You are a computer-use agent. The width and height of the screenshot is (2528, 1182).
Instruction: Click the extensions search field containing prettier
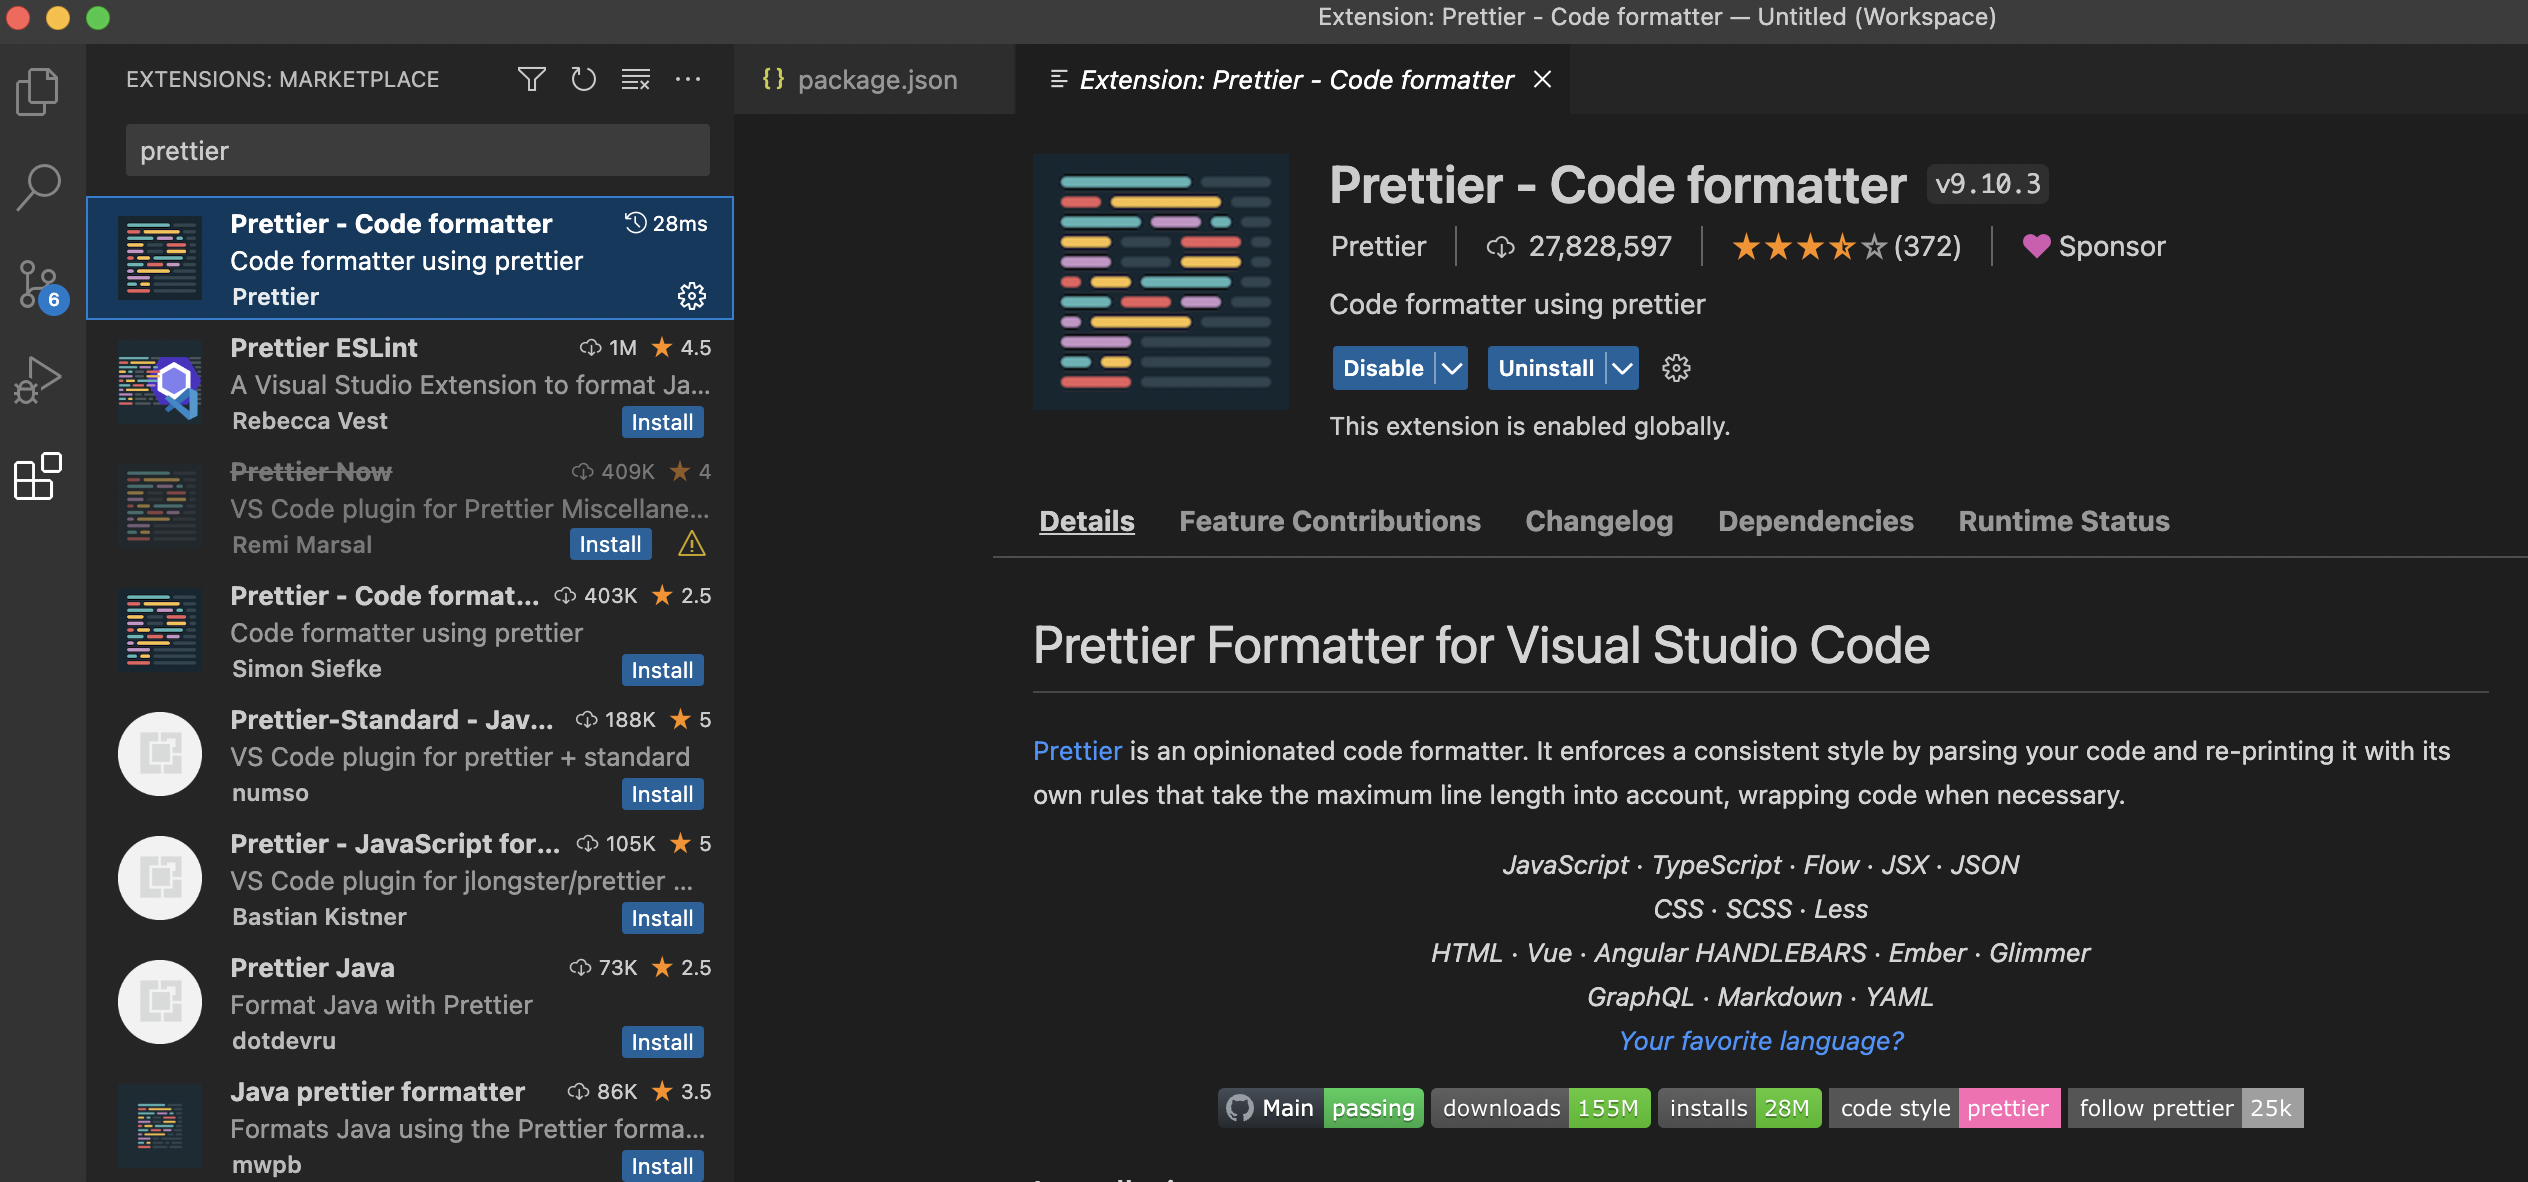pyautogui.click(x=418, y=150)
